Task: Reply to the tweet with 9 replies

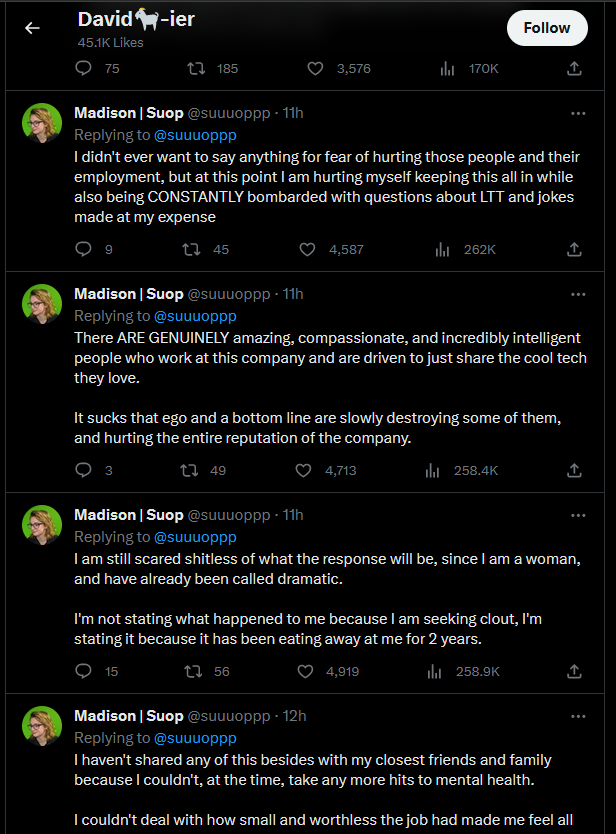Action: [83, 249]
